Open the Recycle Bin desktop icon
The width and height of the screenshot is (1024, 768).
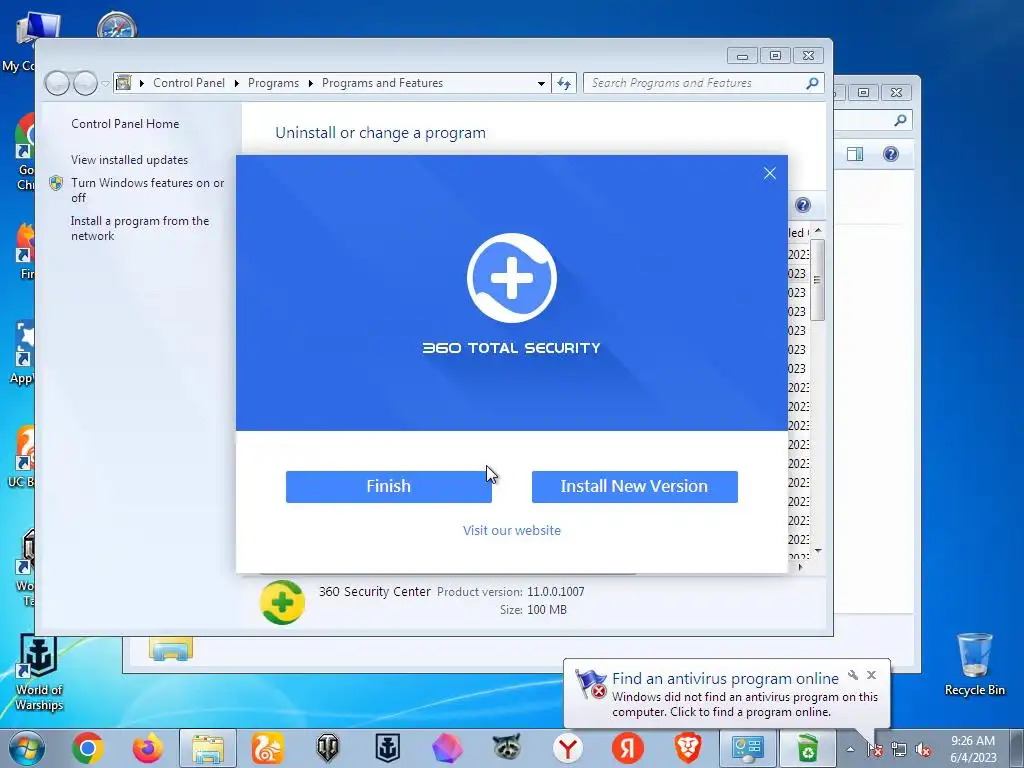pyautogui.click(x=974, y=664)
